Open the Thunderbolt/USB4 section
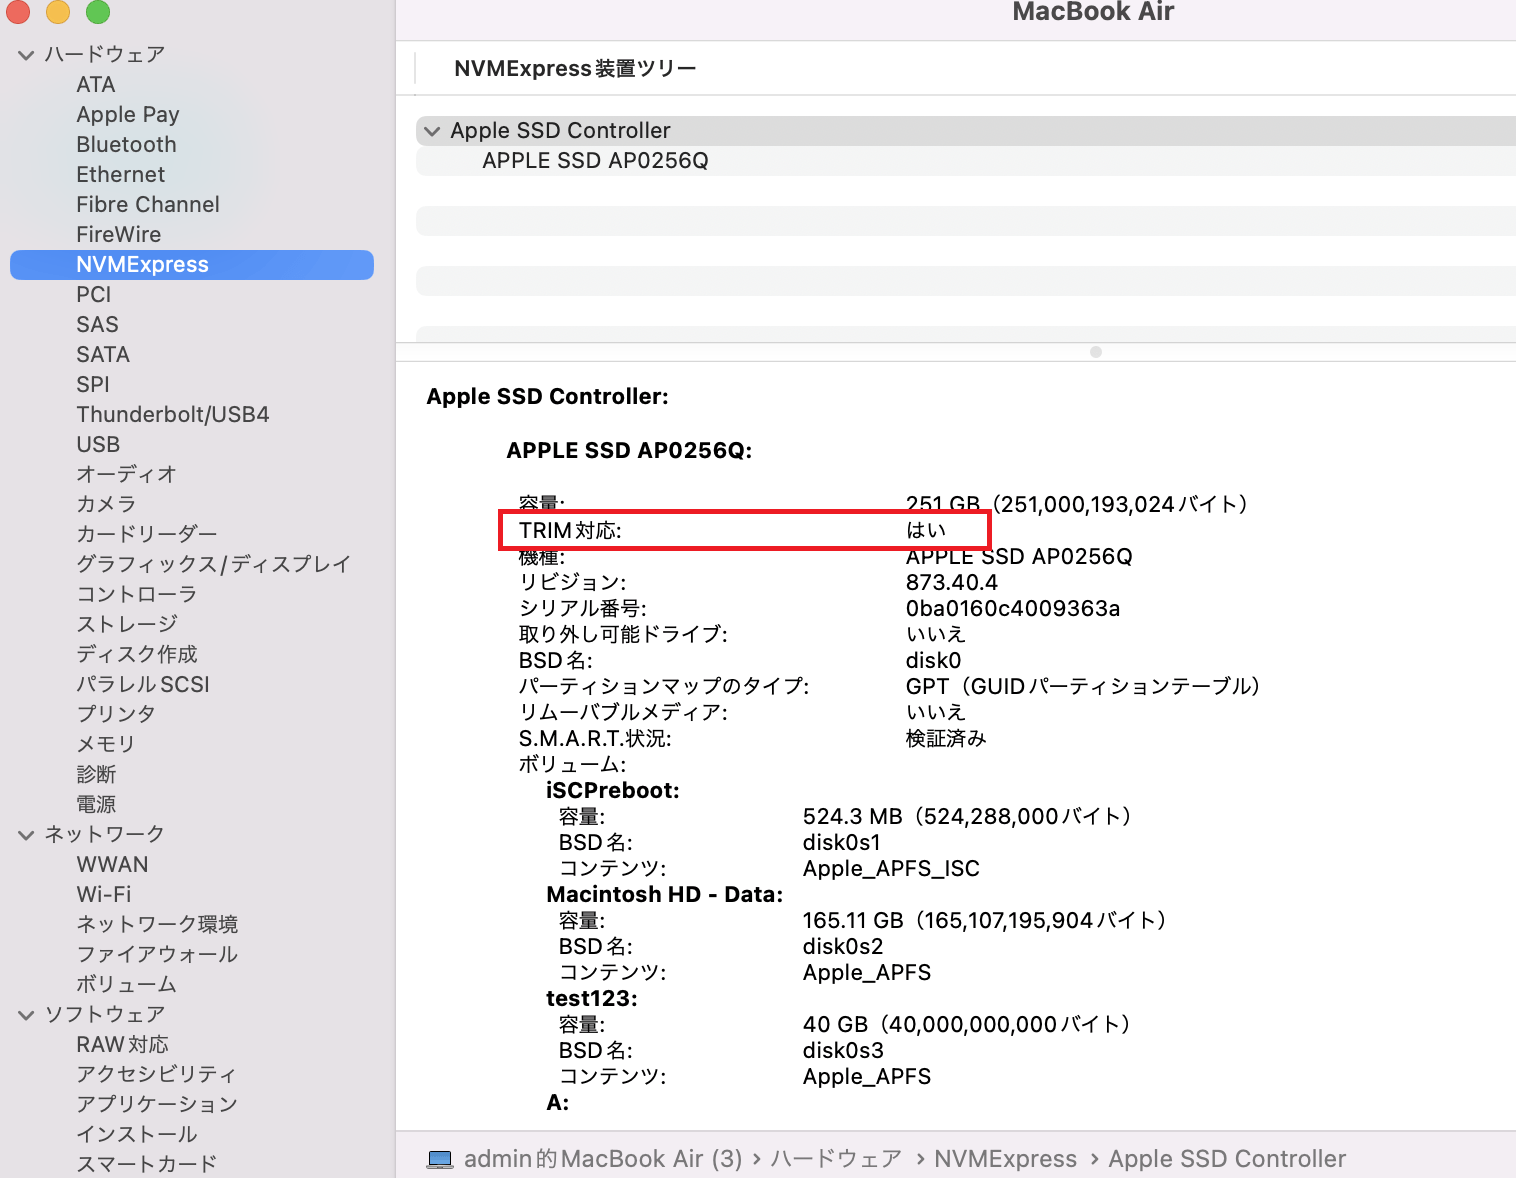Image resolution: width=1516 pixels, height=1178 pixels. [172, 414]
